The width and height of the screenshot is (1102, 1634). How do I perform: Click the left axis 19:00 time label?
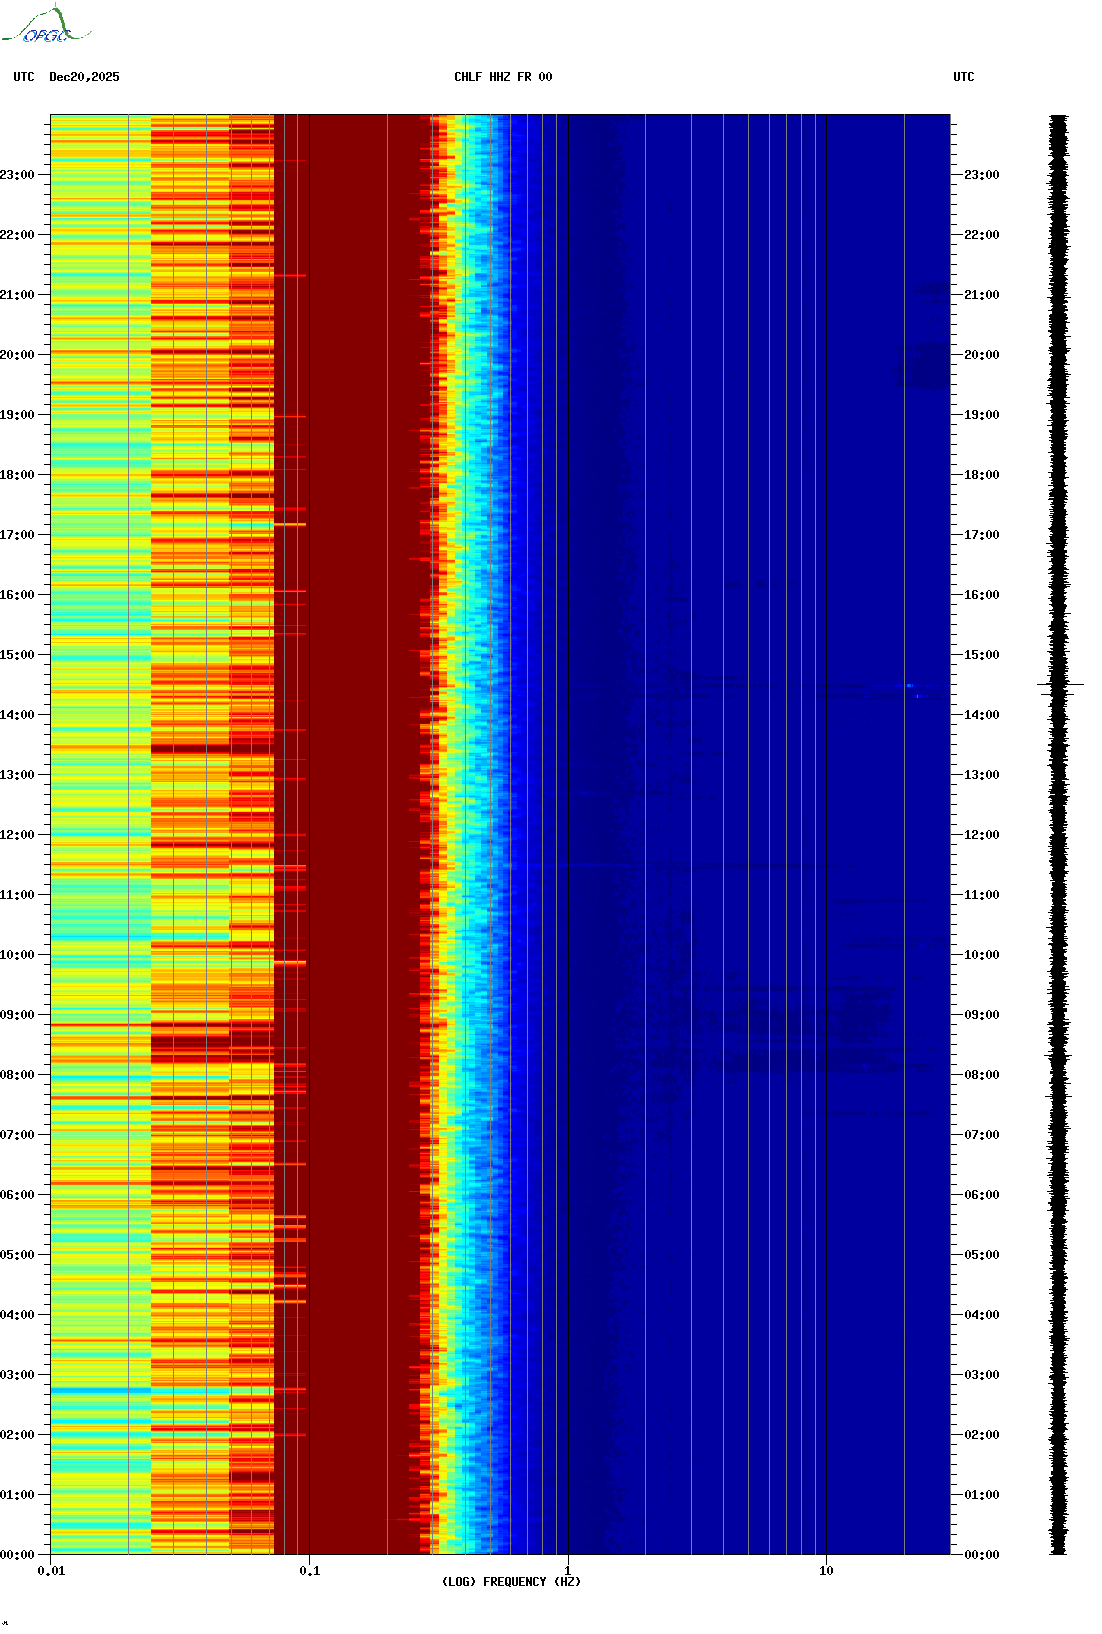tap(17, 415)
